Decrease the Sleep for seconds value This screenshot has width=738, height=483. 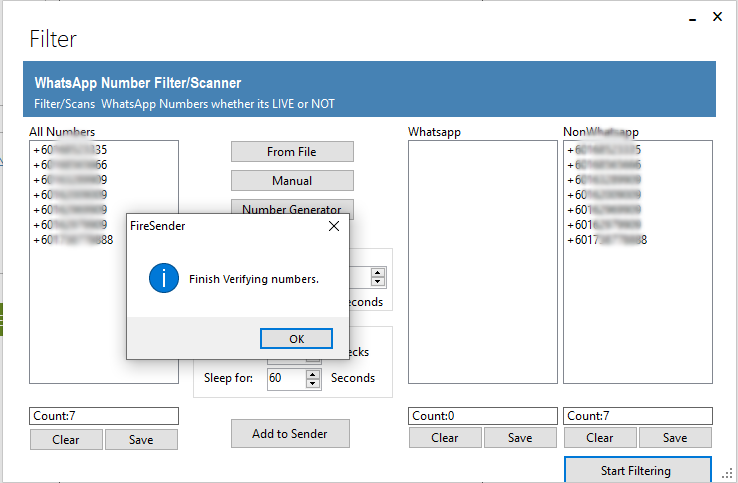313,383
